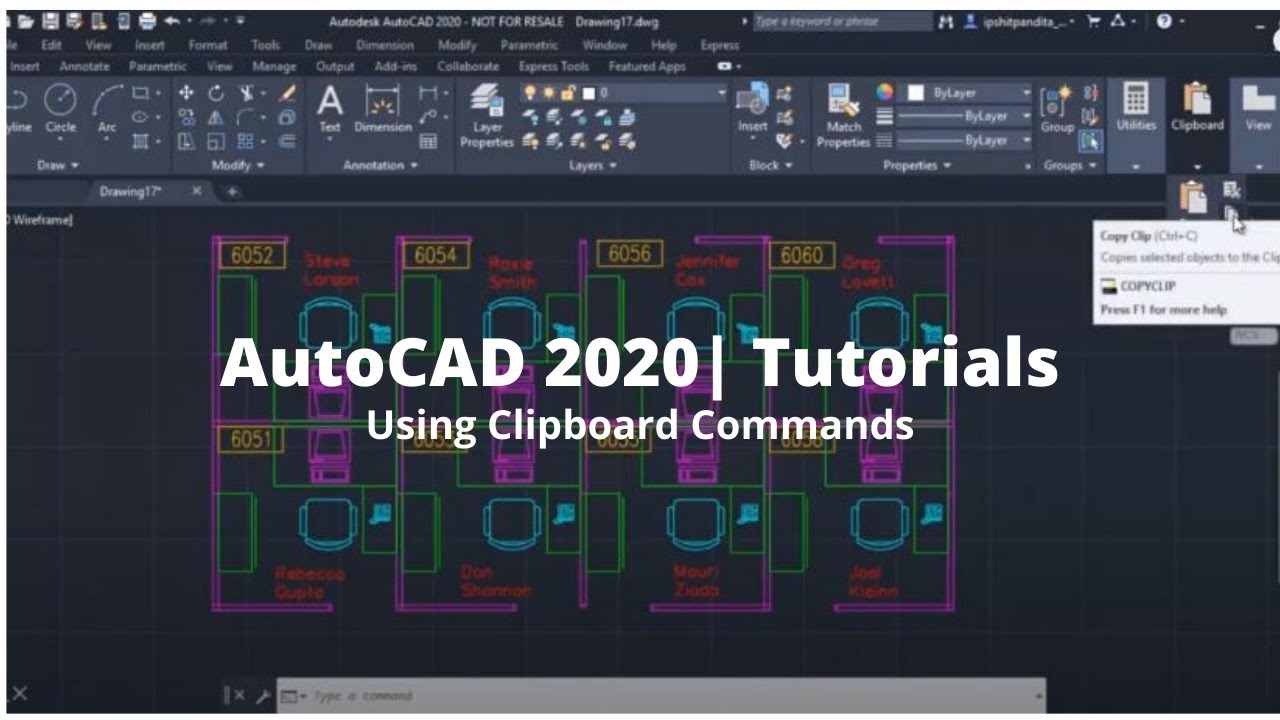Screen dimensions: 1280x720
Task: Open the Layer Properties manager
Action: (x=487, y=115)
